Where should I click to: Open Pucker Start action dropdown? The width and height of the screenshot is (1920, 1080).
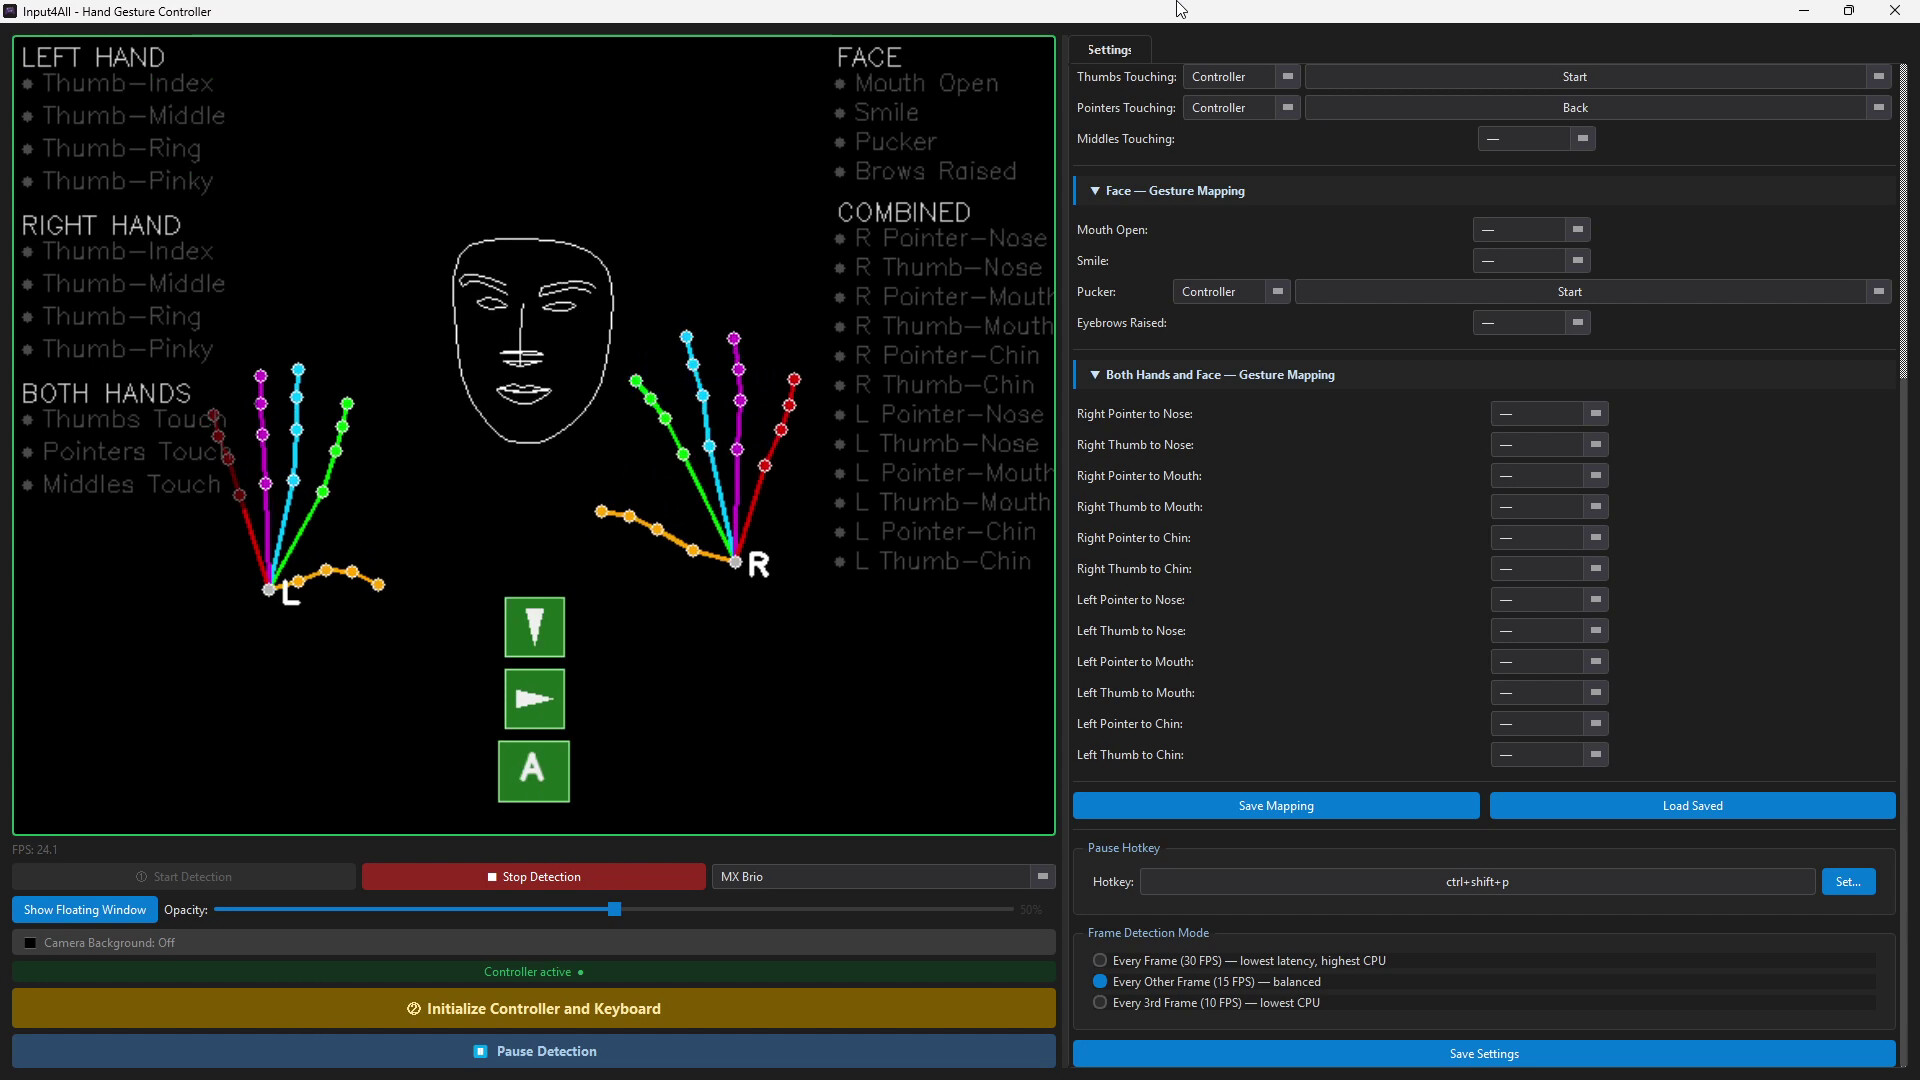click(1592, 292)
